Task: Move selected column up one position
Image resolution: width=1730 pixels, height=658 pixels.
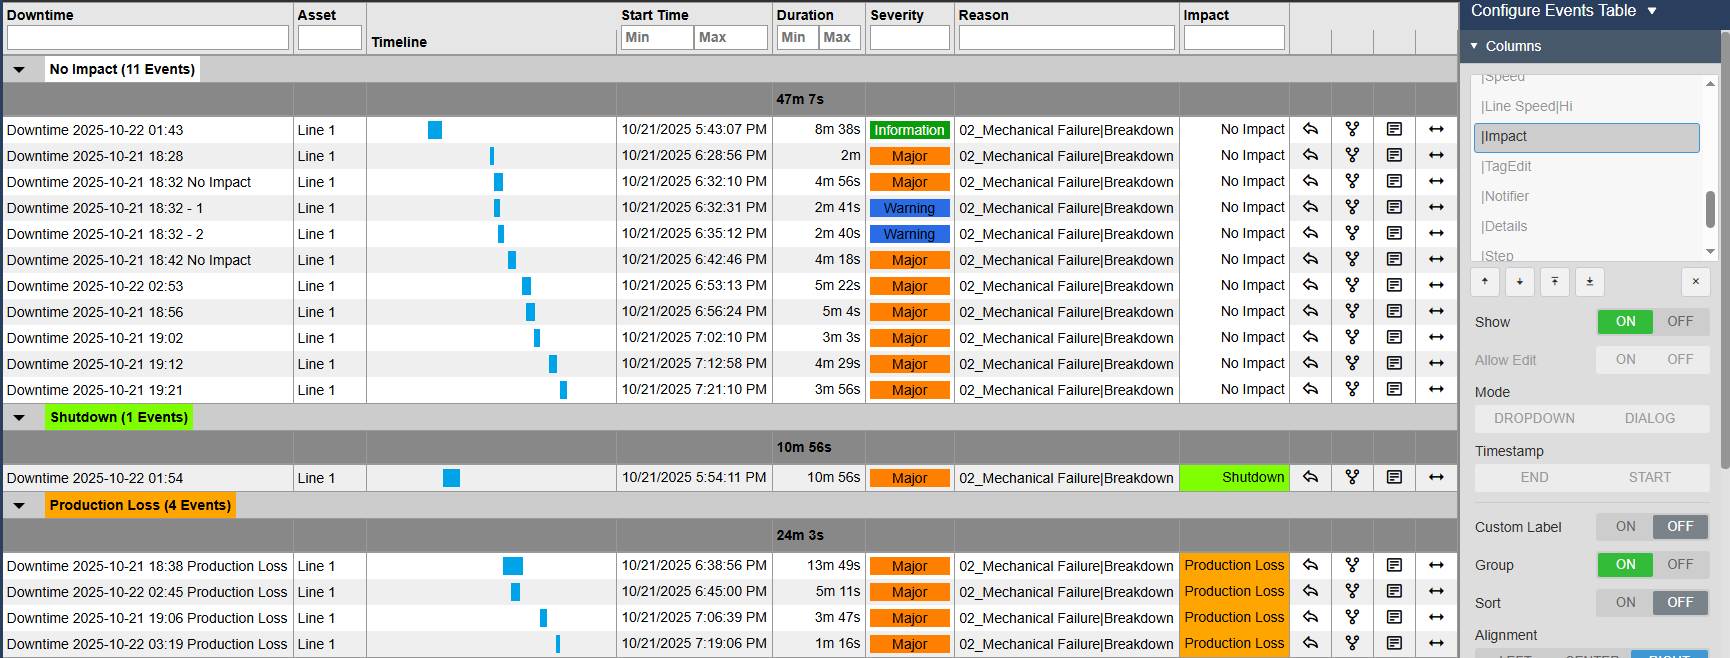Action: [x=1485, y=282]
